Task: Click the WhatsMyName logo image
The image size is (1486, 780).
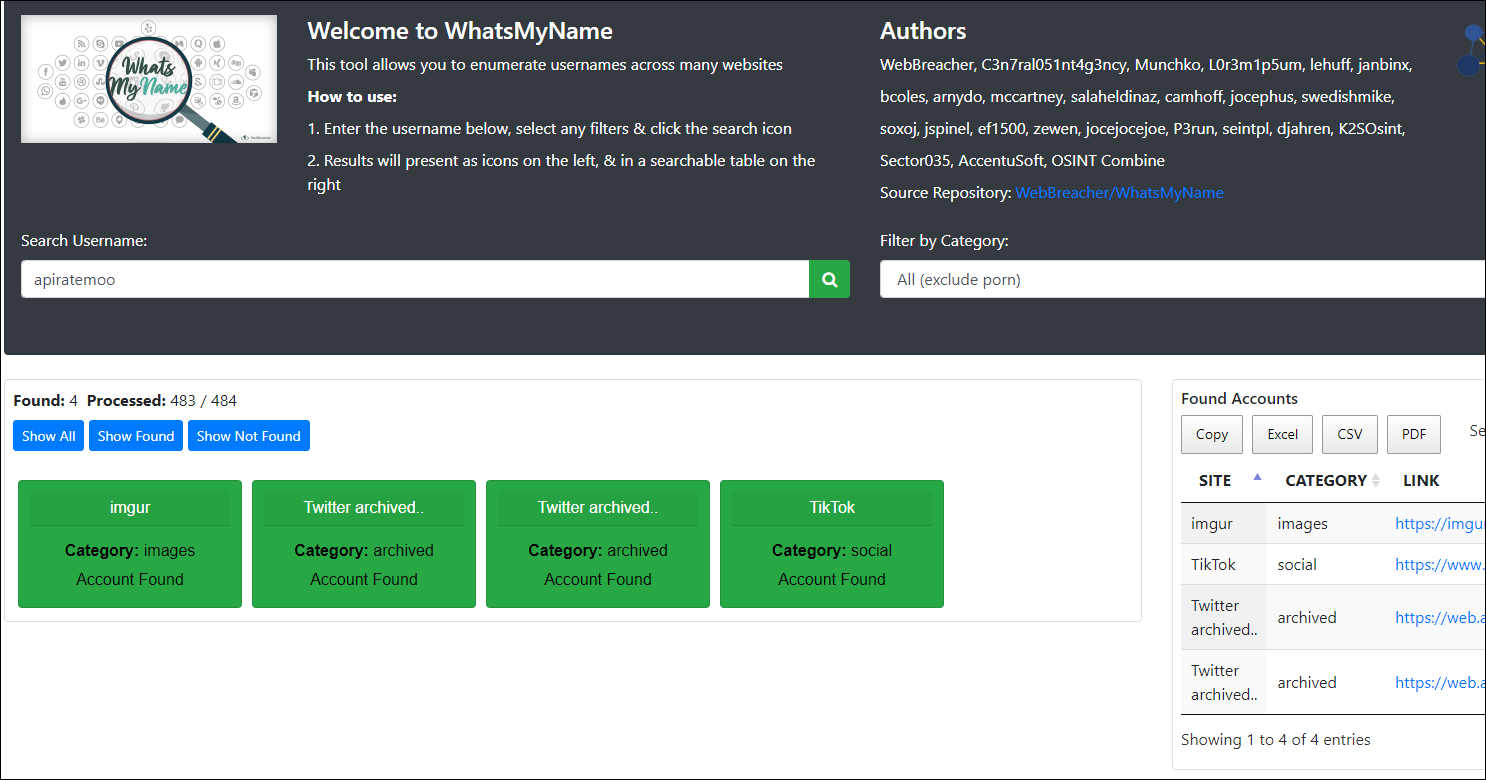Action: point(149,79)
